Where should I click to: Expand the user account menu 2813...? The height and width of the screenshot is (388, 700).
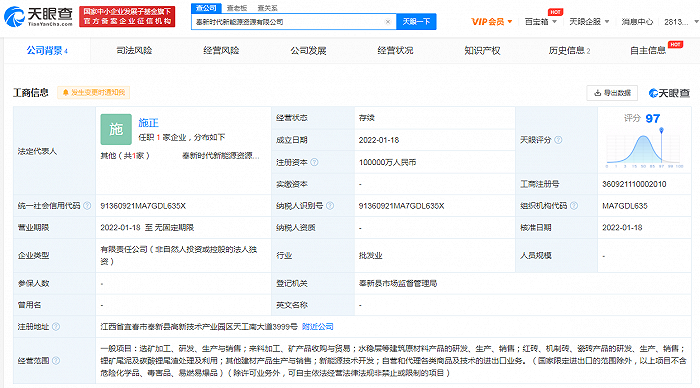click(x=681, y=22)
